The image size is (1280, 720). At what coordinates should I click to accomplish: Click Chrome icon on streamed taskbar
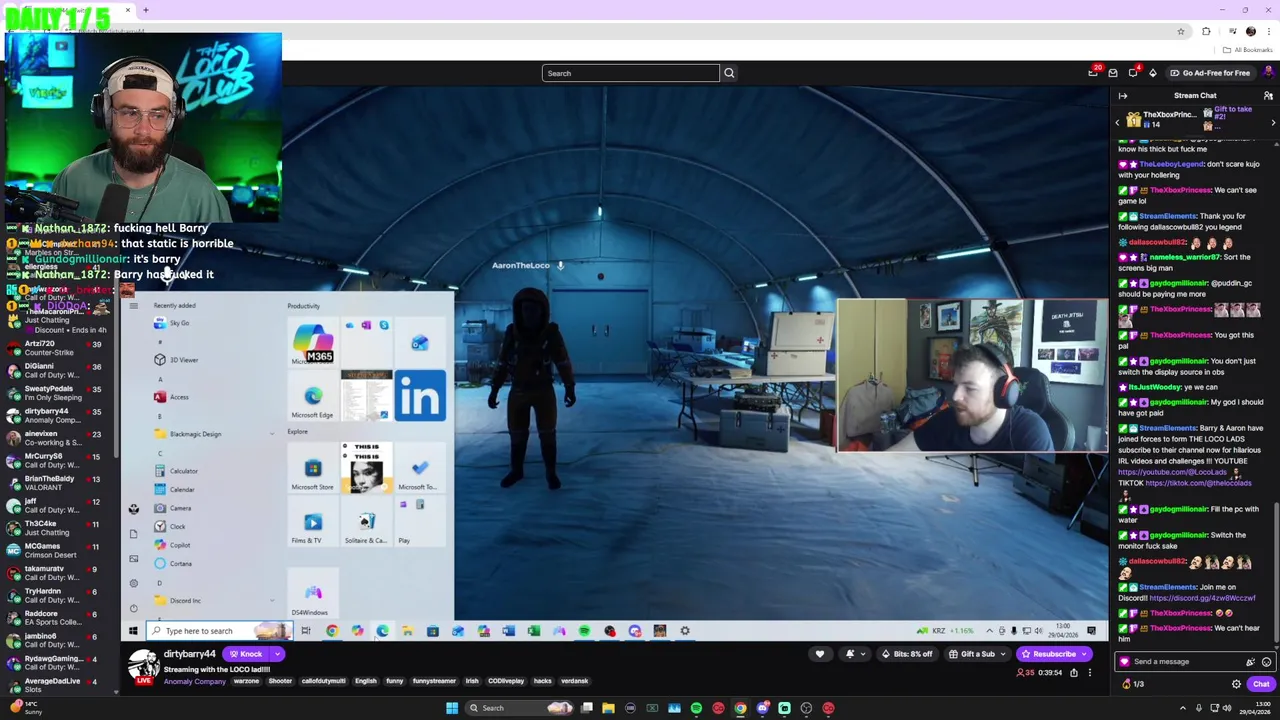pos(332,631)
